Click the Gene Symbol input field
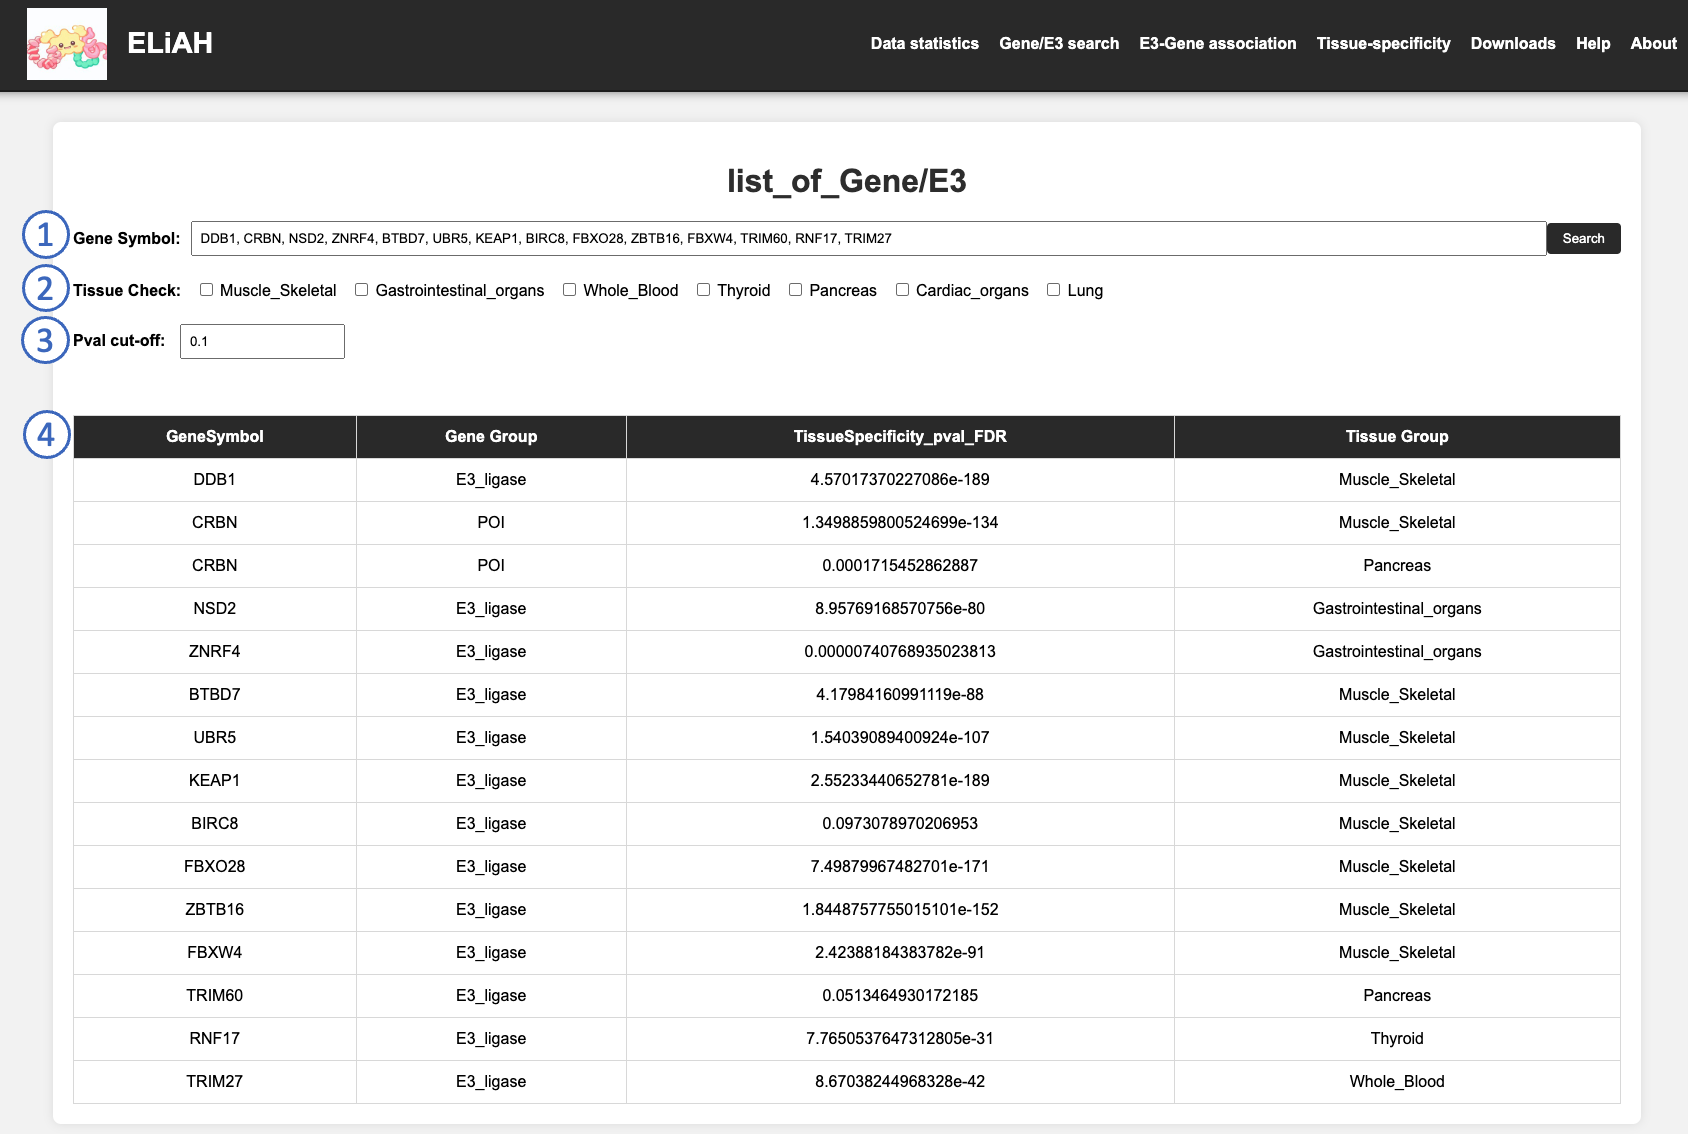This screenshot has width=1688, height=1134. pyautogui.click(x=867, y=239)
